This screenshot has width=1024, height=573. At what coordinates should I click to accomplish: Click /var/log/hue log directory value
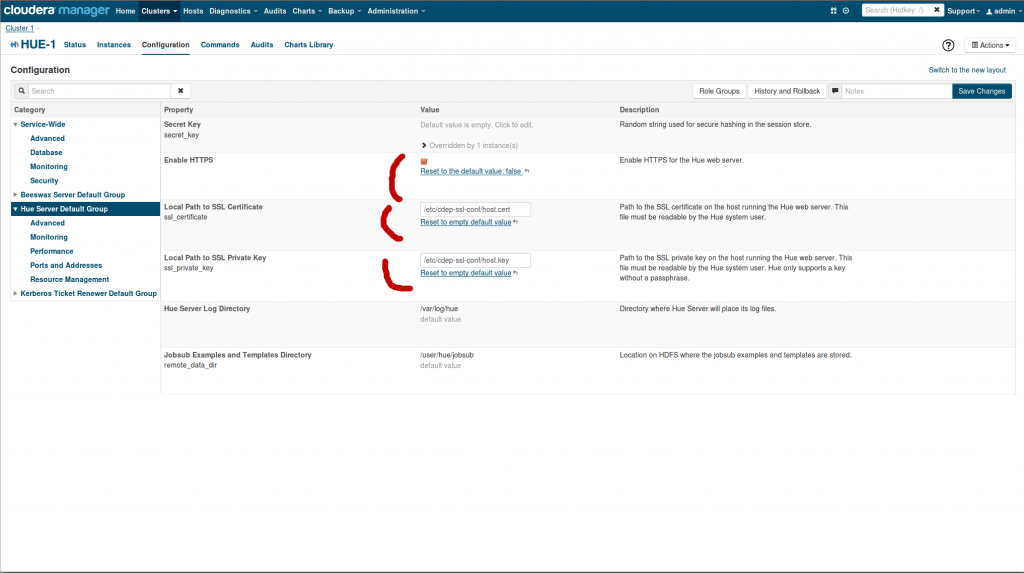[x=439, y=308]
